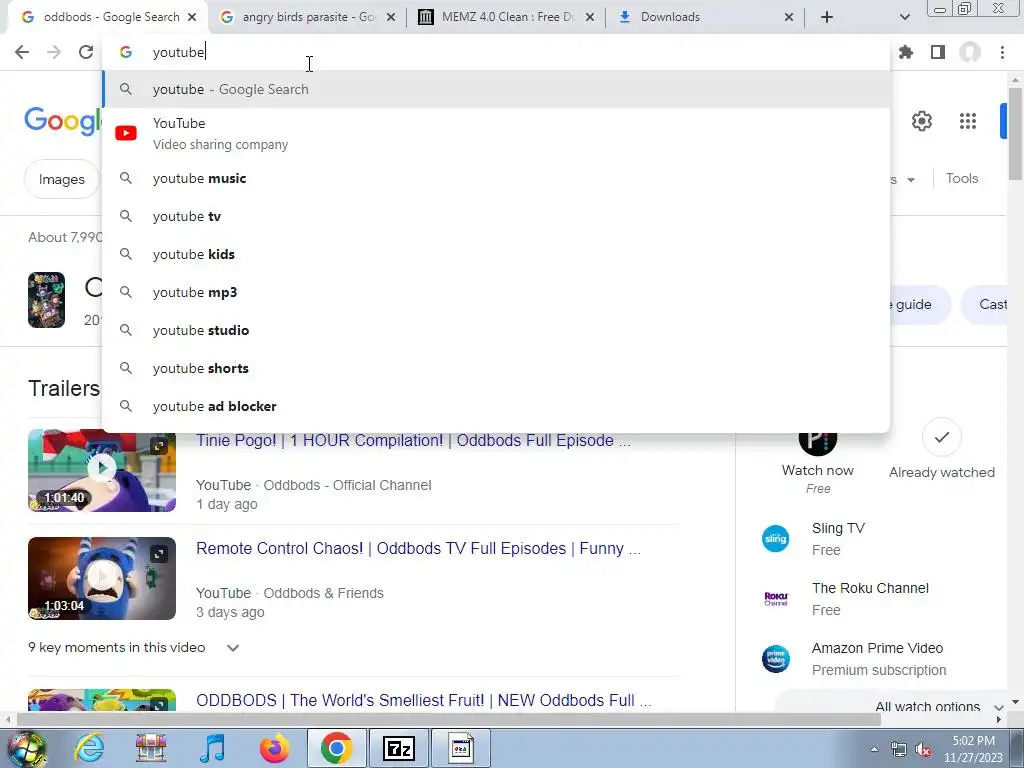Expand the filter dropdown arrow beside Tools
The width and height of the screenshot is (1024, 768).
tap(910, 180)
